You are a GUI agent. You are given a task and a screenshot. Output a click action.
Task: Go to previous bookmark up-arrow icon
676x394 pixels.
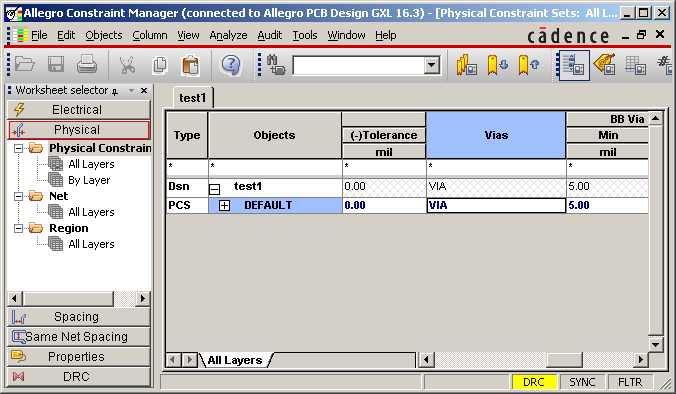tap(529, 65)
